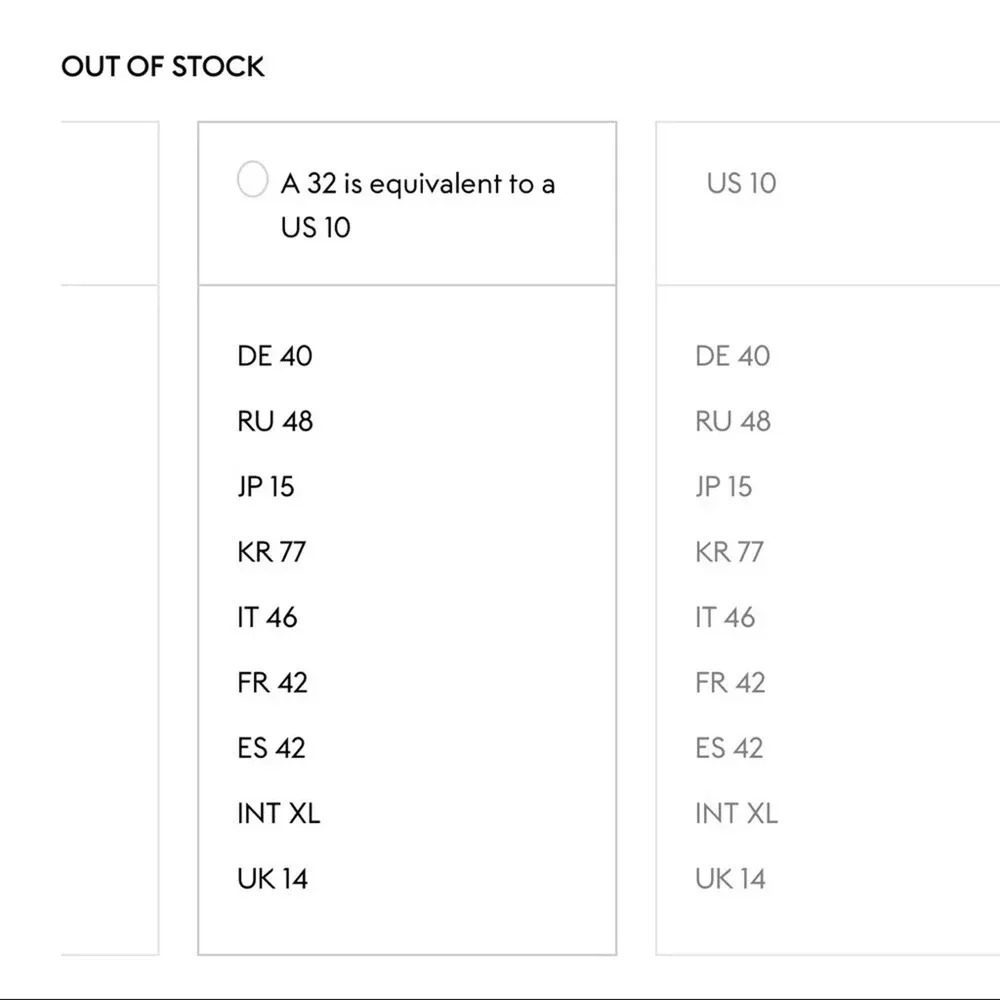1000x1000 pixels.
Task: Click UK 14 in the middle card
Action: click(x=272, y=879)
